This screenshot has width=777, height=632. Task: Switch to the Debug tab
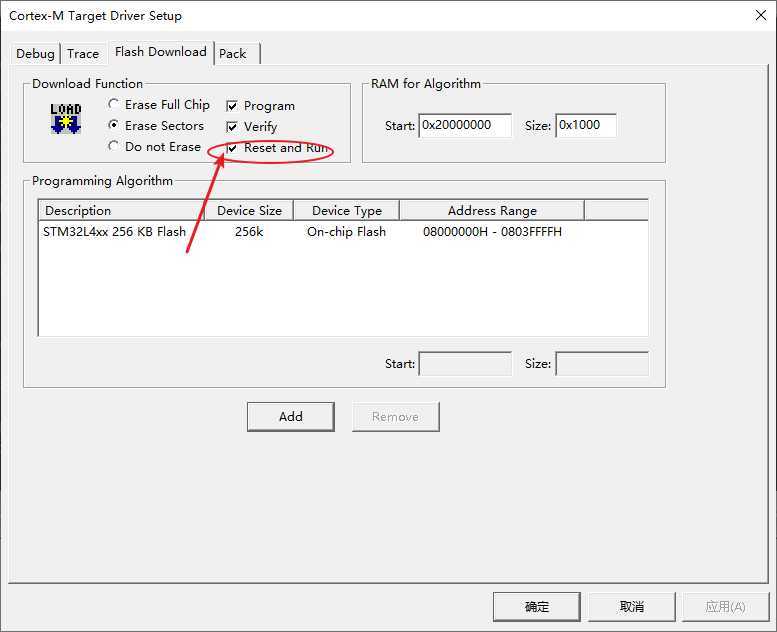click(x=35, y=54)
